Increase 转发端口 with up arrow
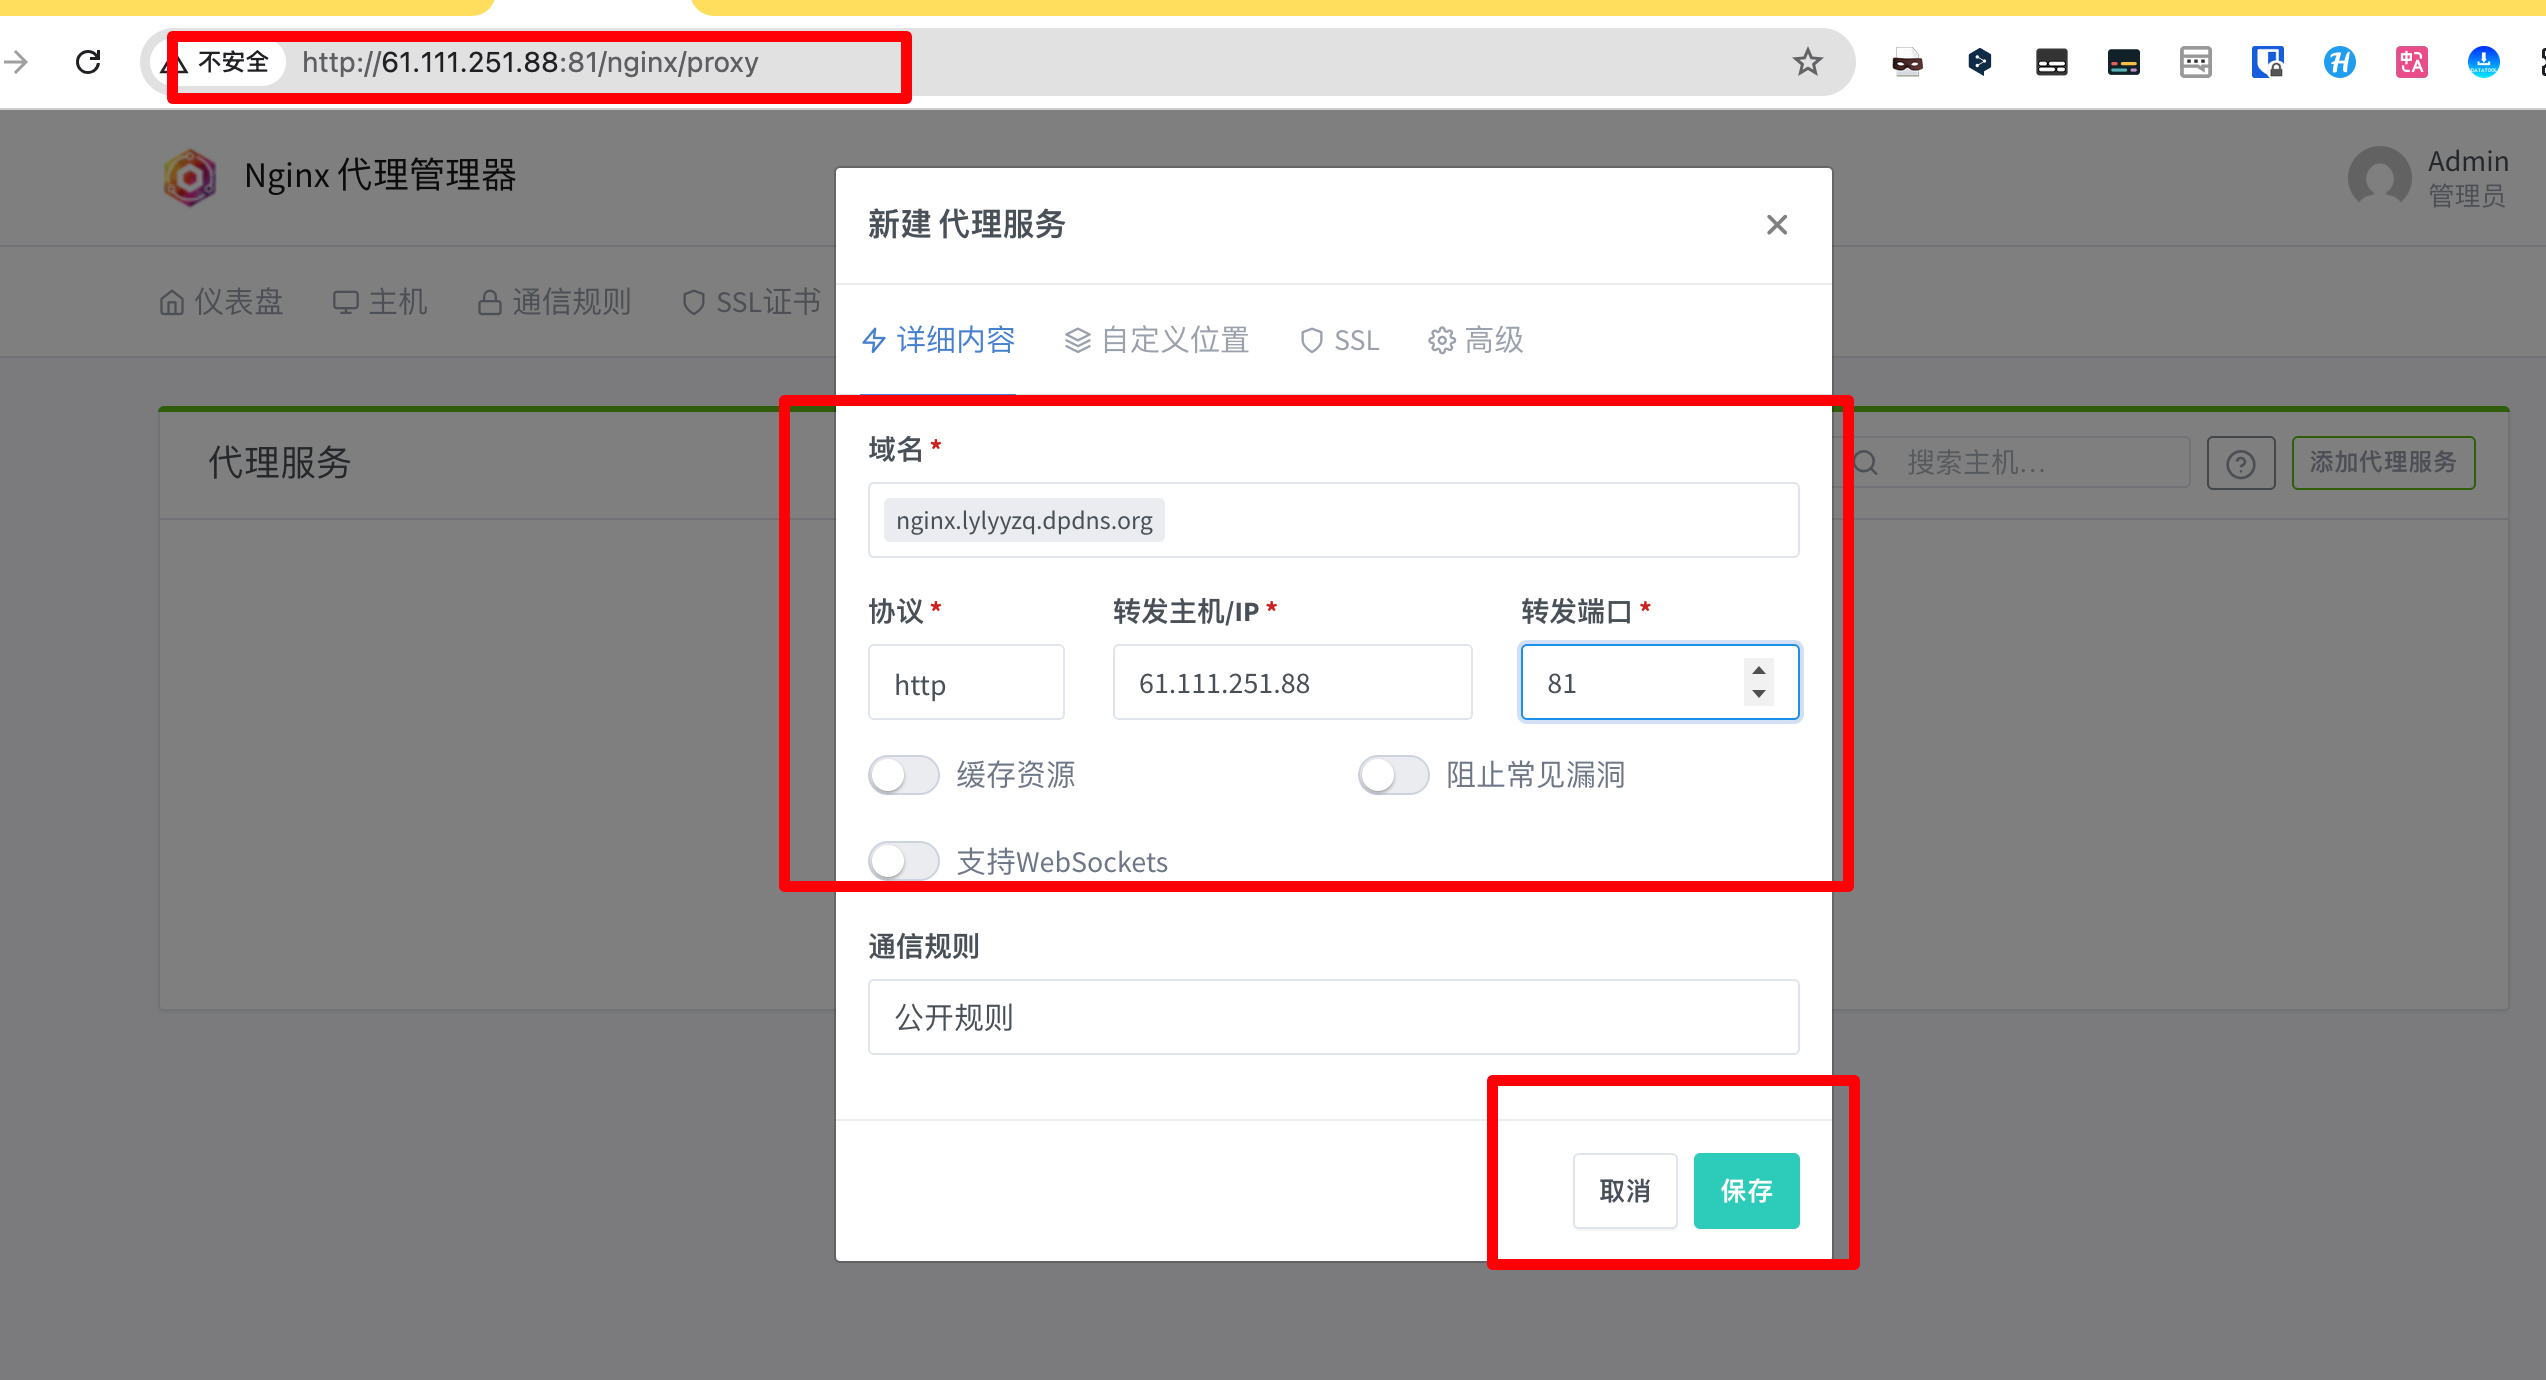 tap(1758, 671)
